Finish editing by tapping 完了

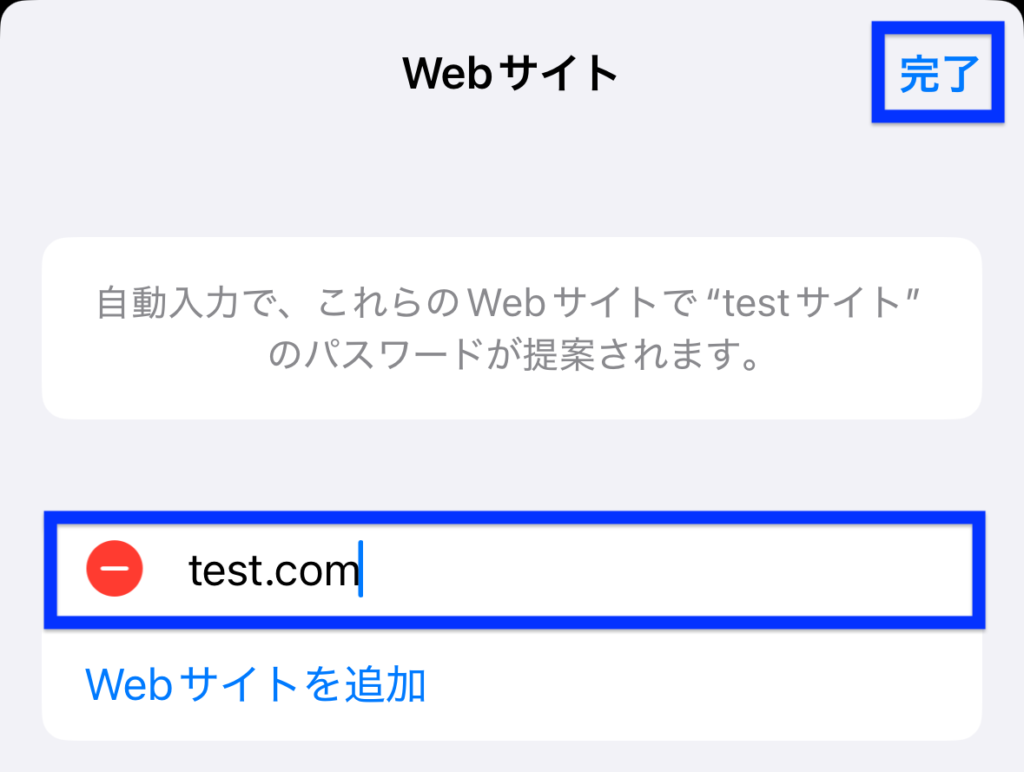(938, 73)
